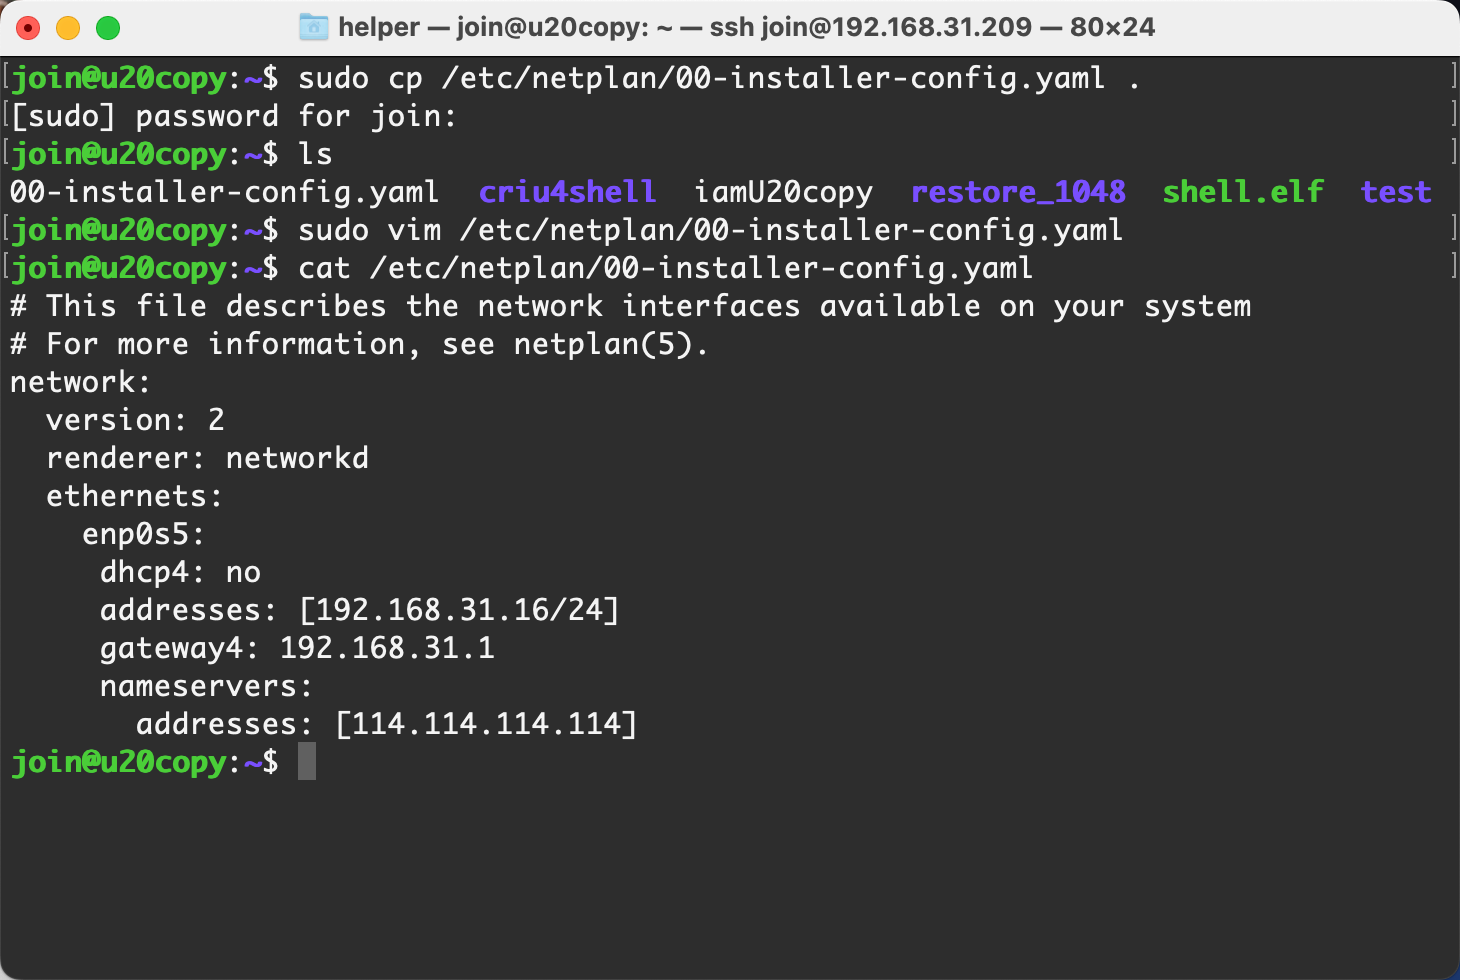Screen dimensions: 1460x980
Task: Close the terminal window with red button
Action: pyautogui.click(x=28, y=28)
